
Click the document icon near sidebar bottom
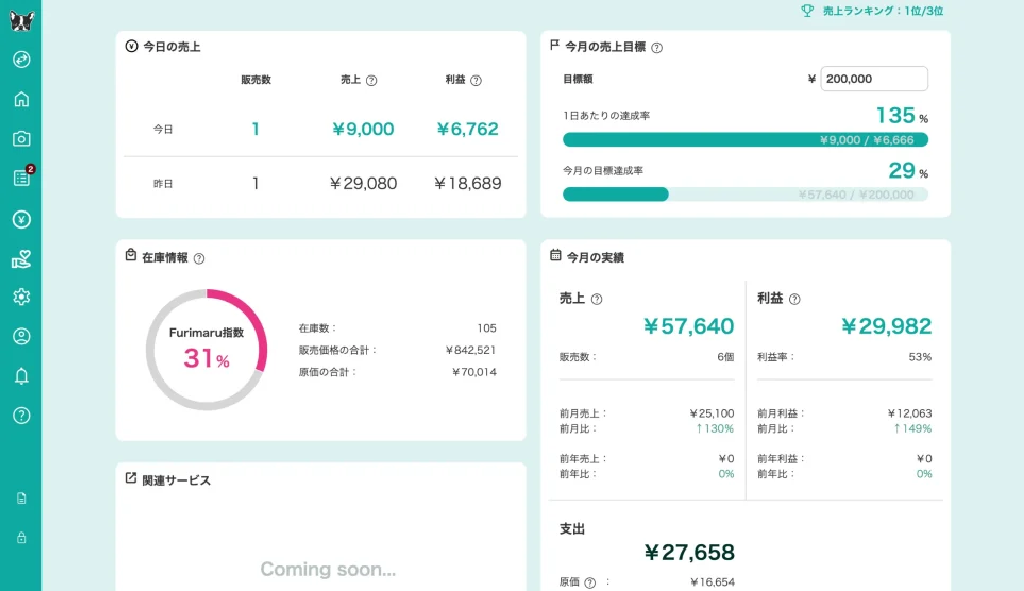click(21, 498)
